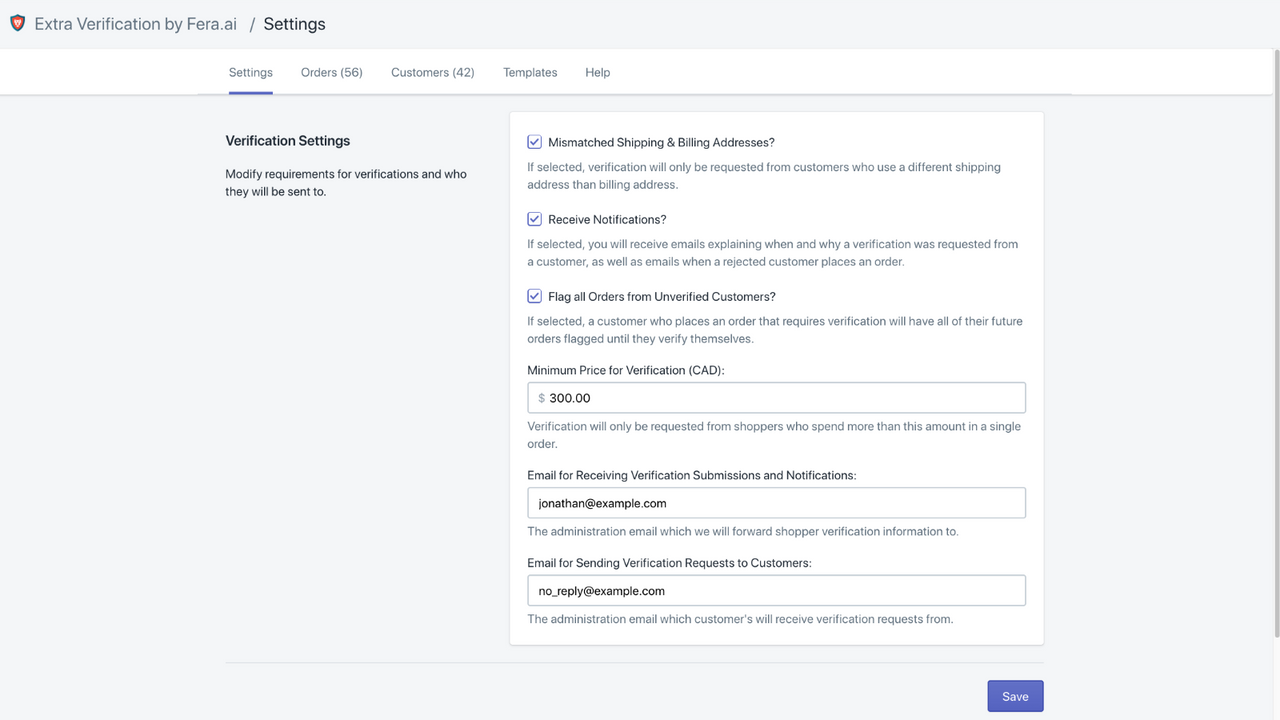Image resolution: width=1280 pixels, height=720 pixels.
Task: Click the Settings breadcrumb in header
Action: (x=294, y=24)
